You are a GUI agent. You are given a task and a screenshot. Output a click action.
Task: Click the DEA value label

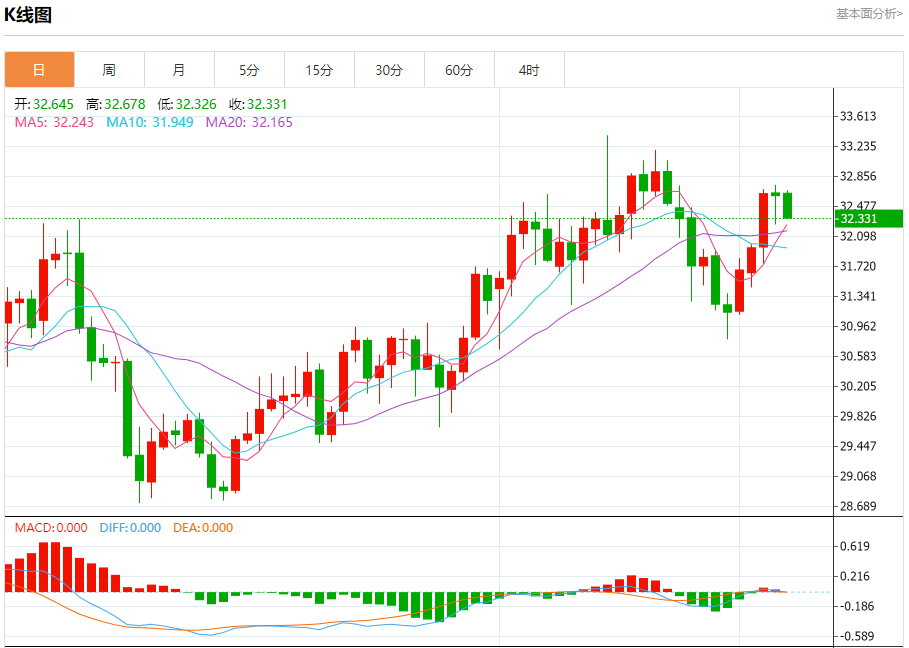[203, 528]
